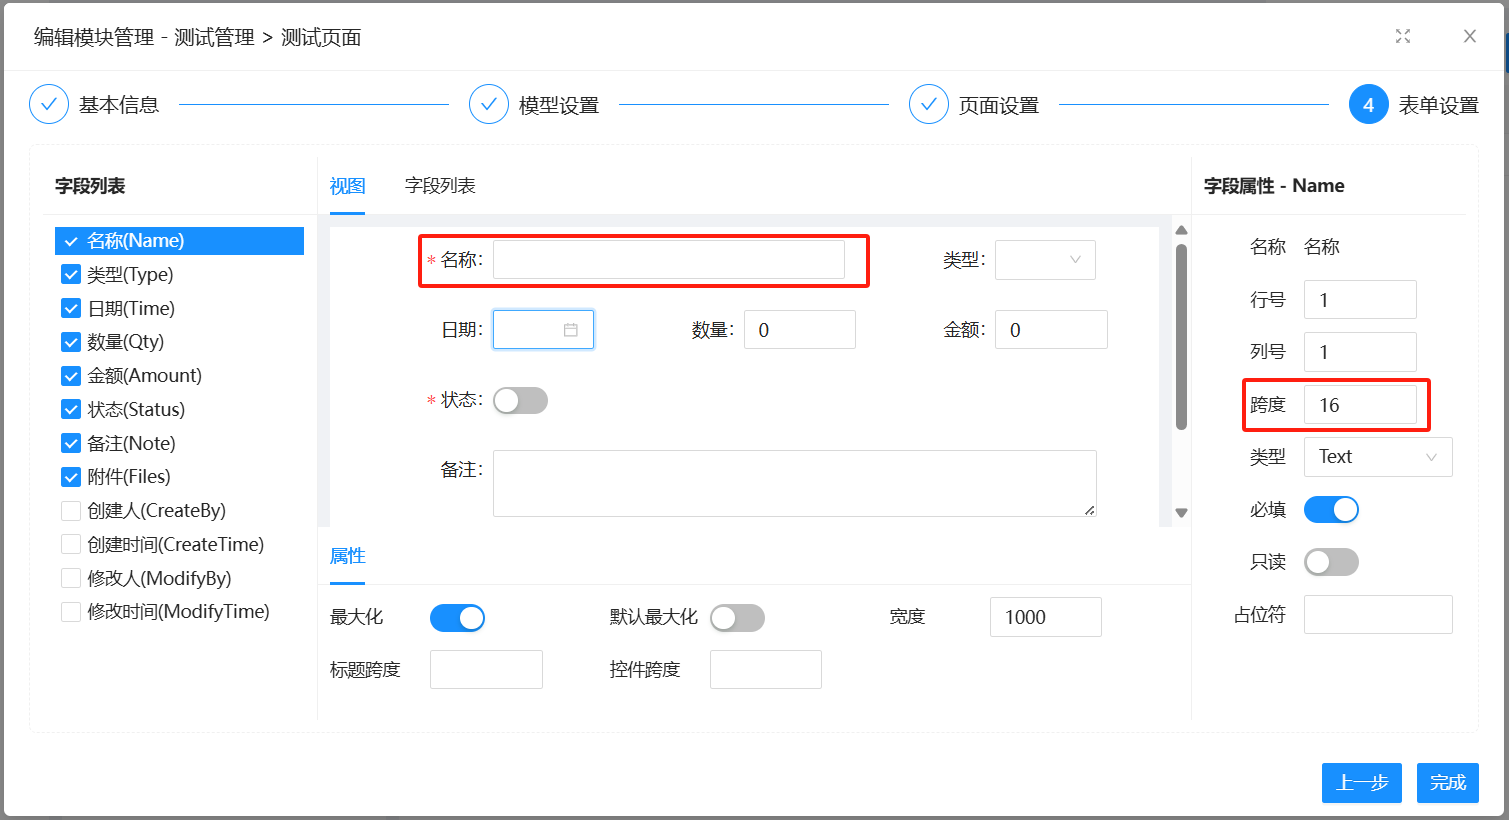Viewport: 1509px width, 820px height.
Task: Click the 列号 input field
Action: 1360,352
